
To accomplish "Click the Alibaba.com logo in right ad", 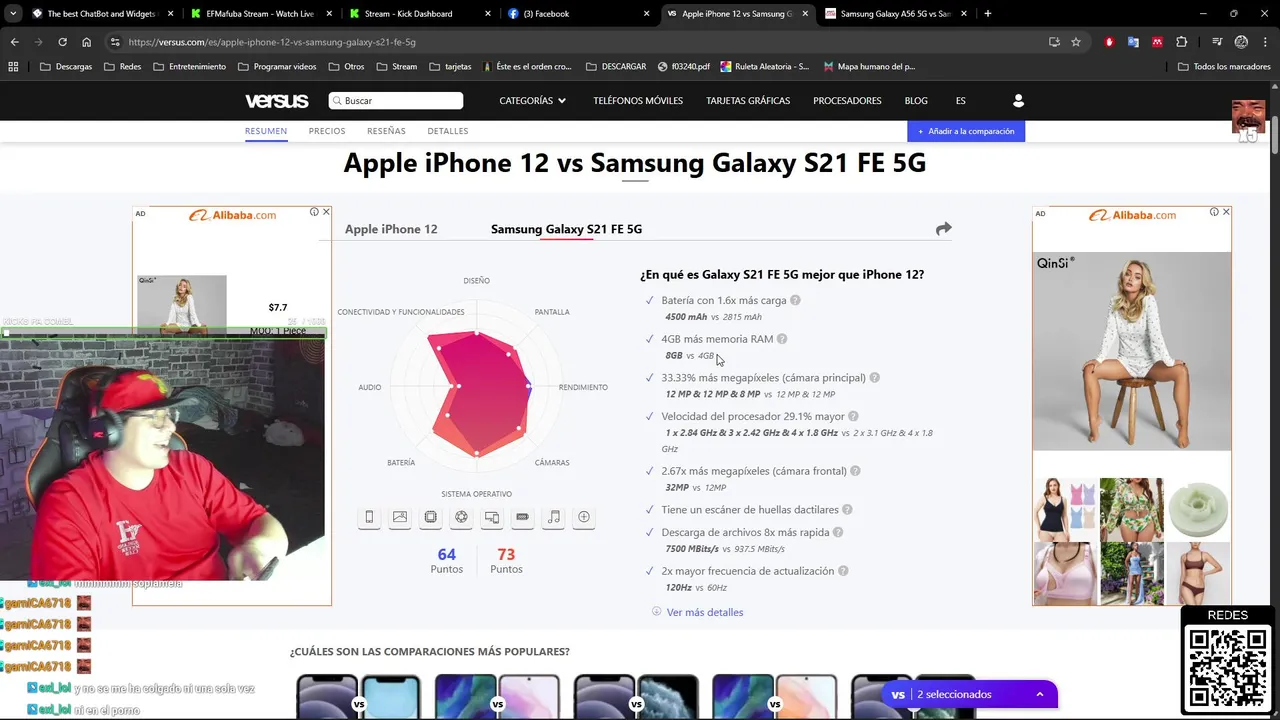I will [1131, 215].
